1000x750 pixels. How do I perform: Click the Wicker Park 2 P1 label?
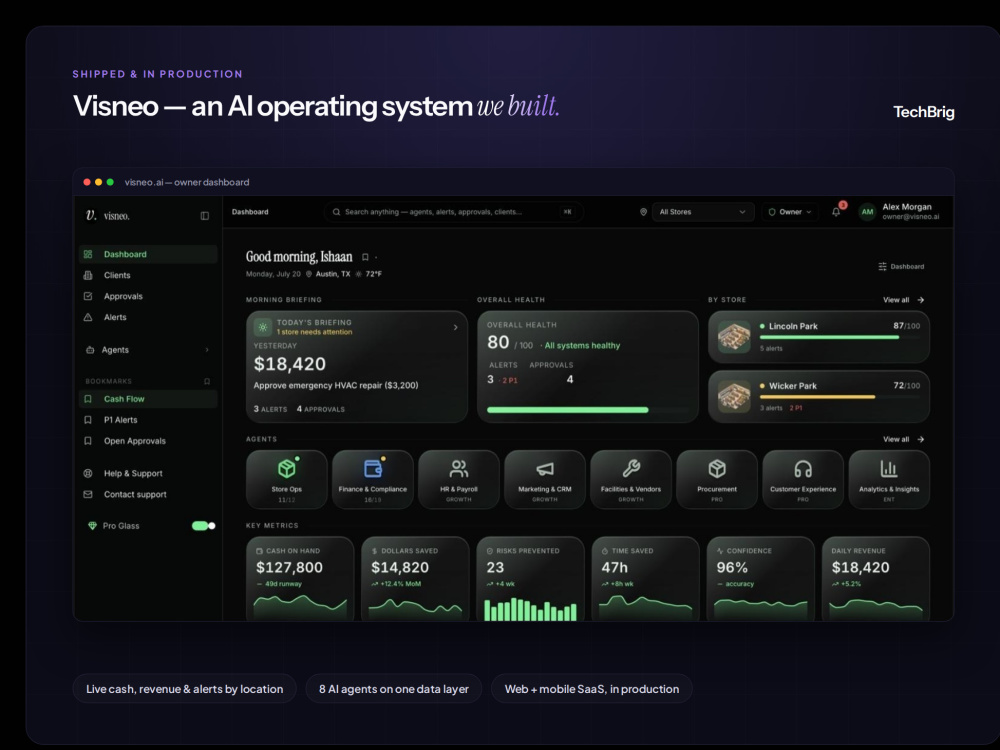tap(796, 408)
